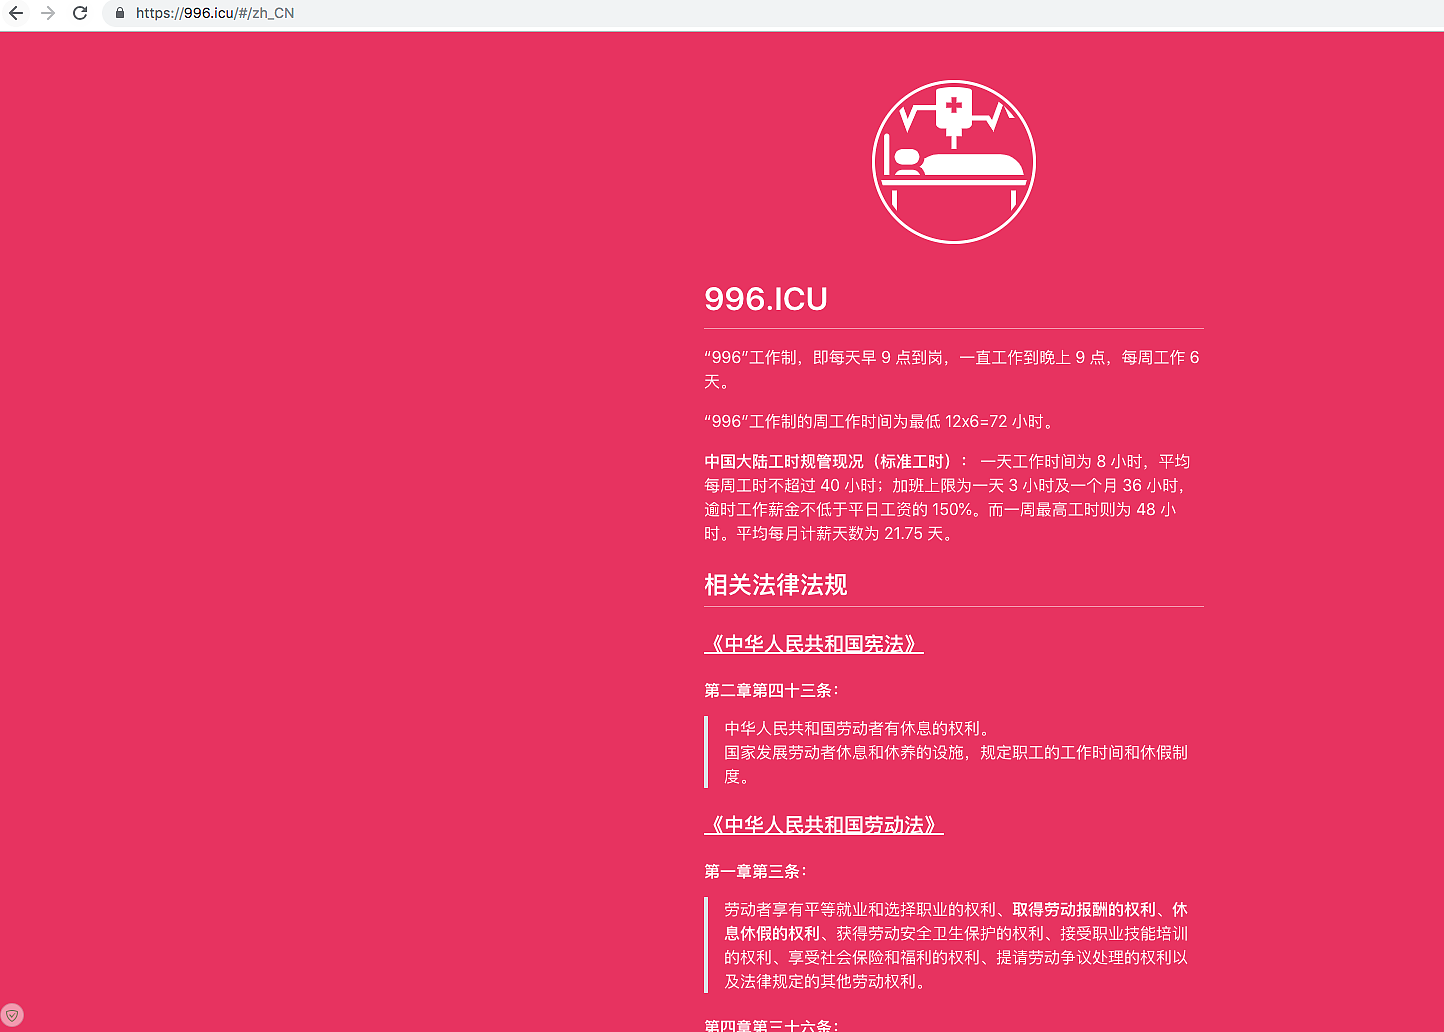The image size is (1444, 1032).
Task: Click the shield badge in the bottom-left corner
Action: click(12, 1015)
